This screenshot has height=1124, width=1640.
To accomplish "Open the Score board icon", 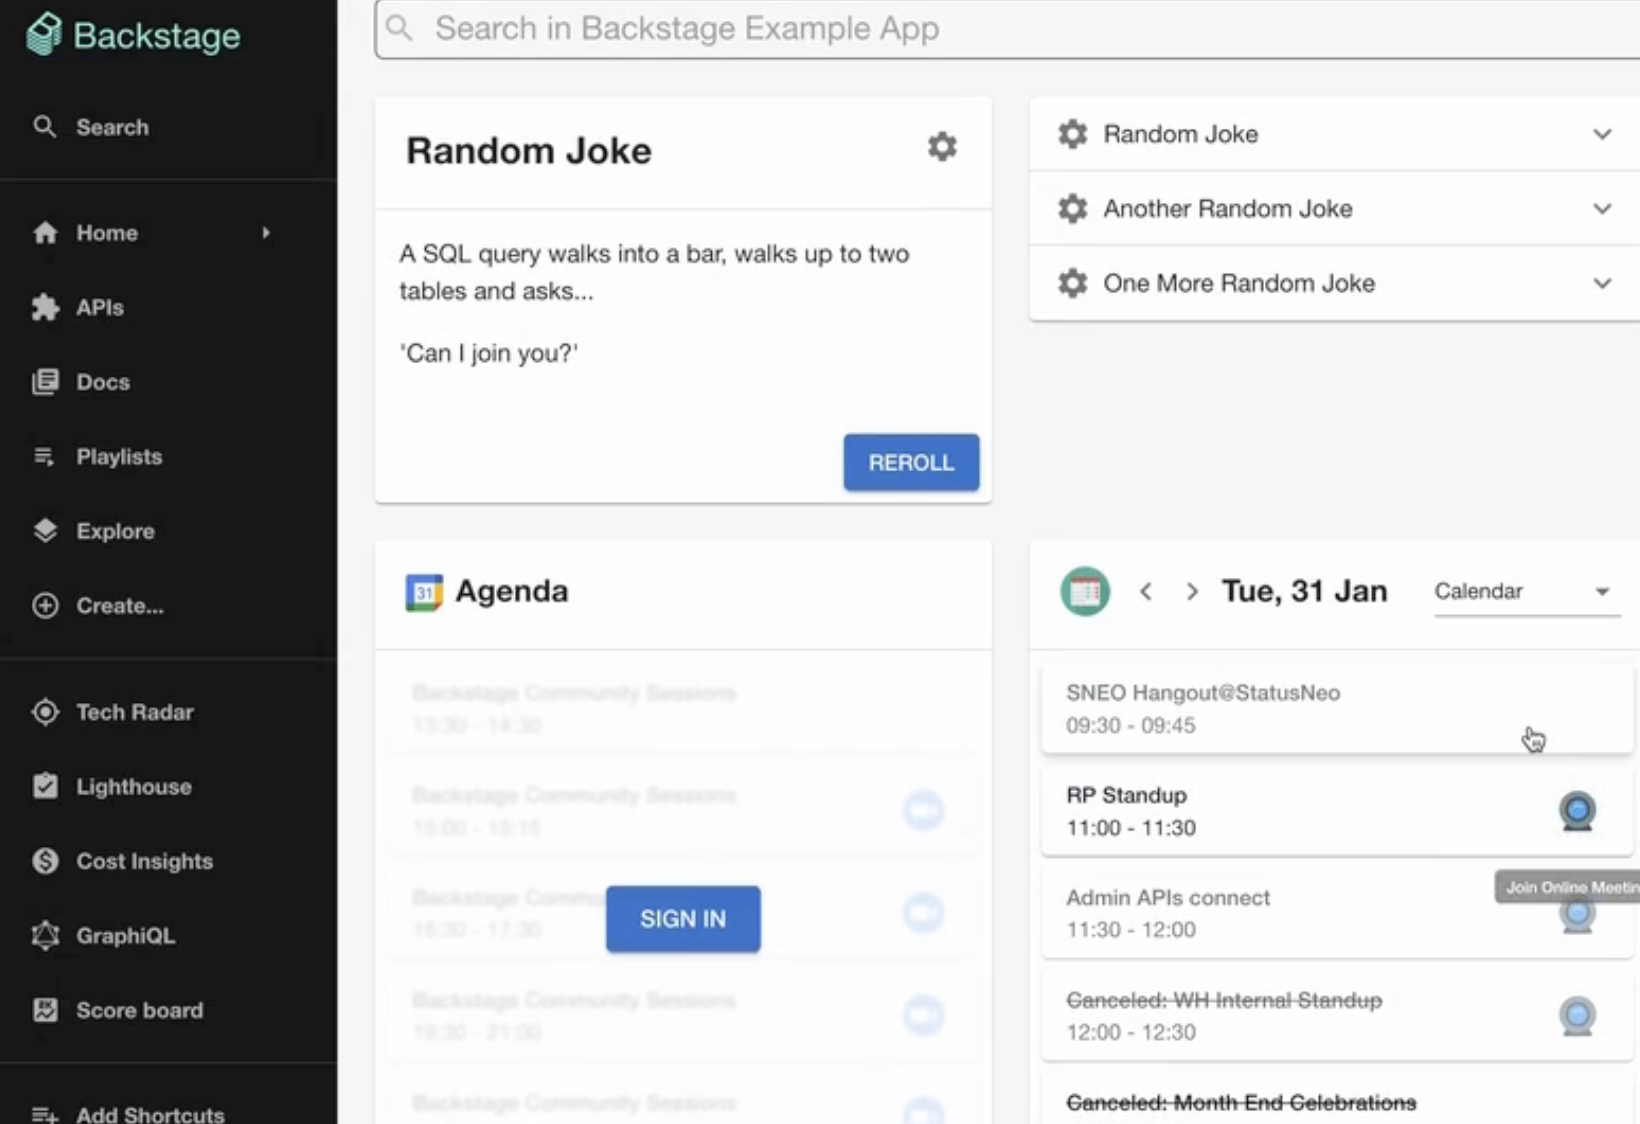I will (x=45, y=1010).
